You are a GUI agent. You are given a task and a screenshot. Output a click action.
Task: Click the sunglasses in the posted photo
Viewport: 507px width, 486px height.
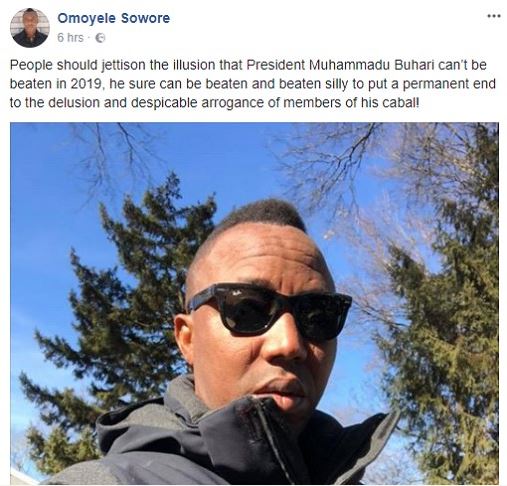269,312
